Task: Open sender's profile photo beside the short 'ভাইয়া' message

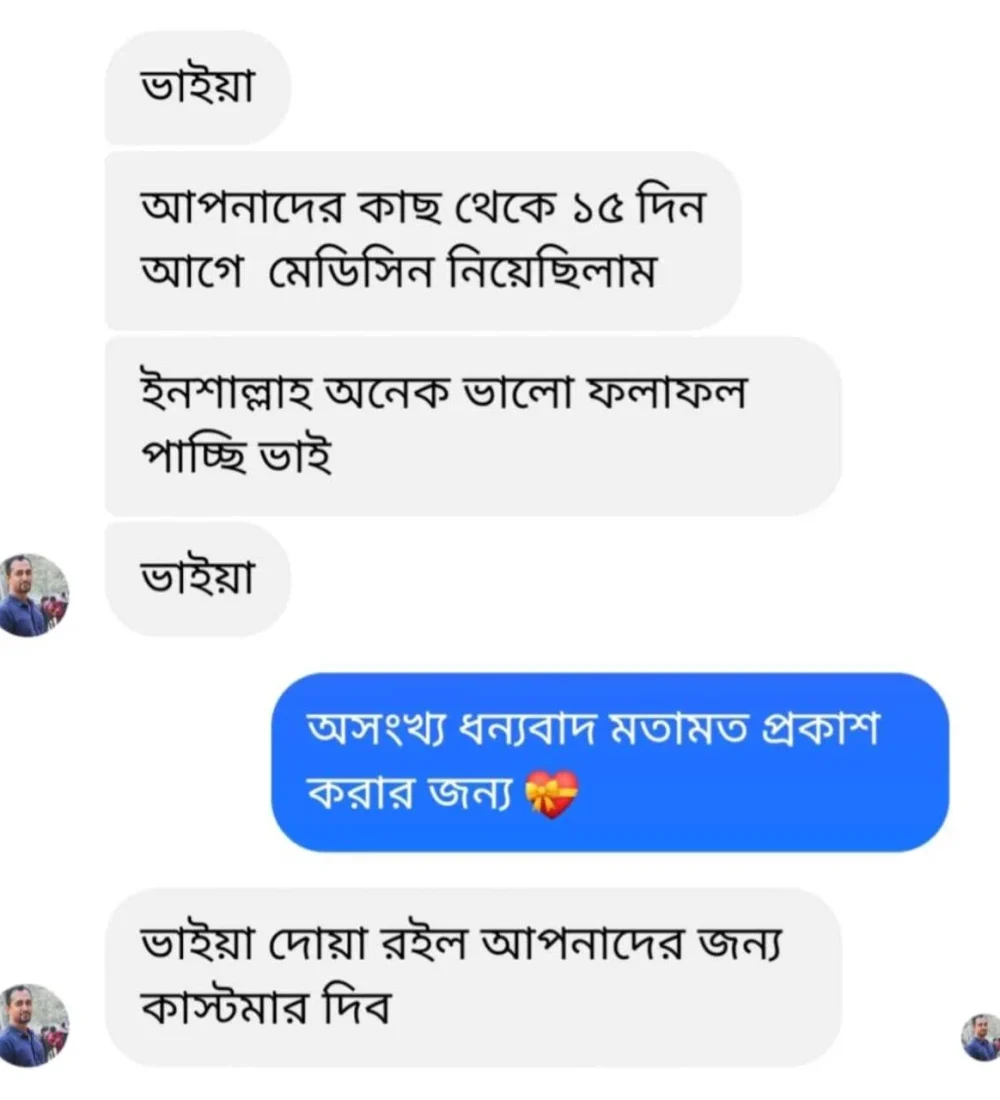Action: (x=34, y=594)
